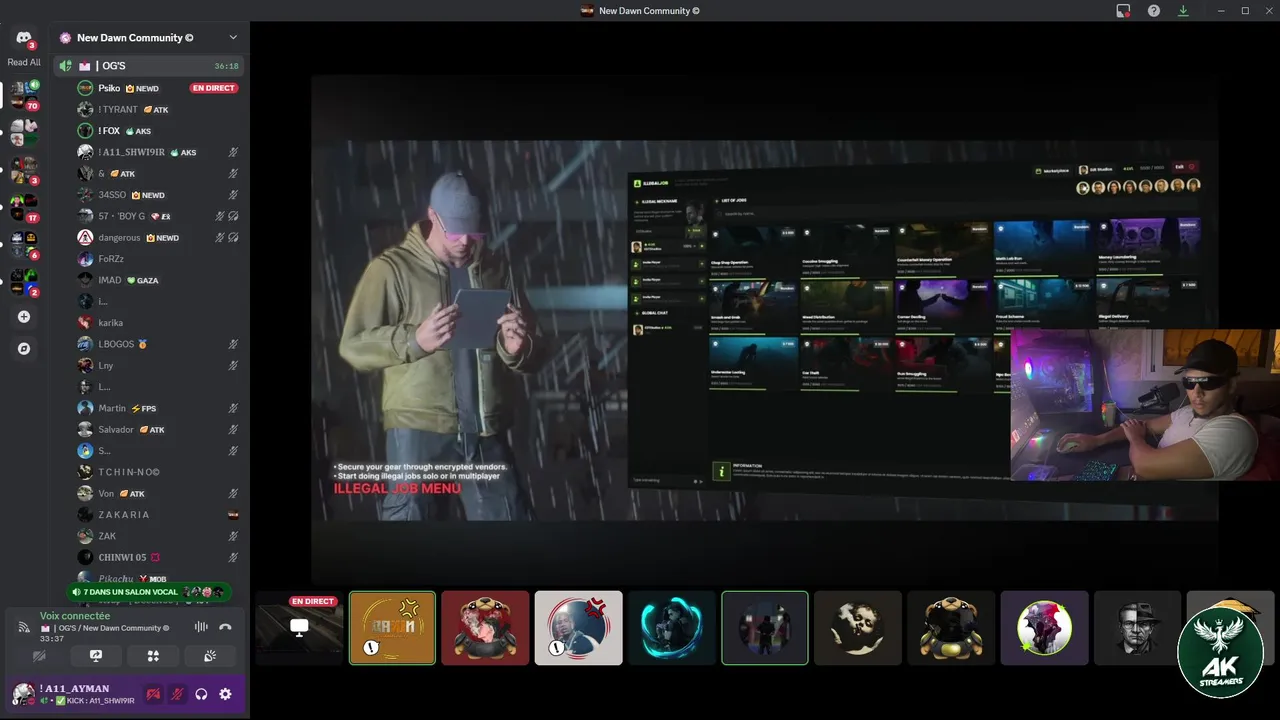Select user Von in voice list
This screenshot has width=1280, height=720.
tap(106, 494)
